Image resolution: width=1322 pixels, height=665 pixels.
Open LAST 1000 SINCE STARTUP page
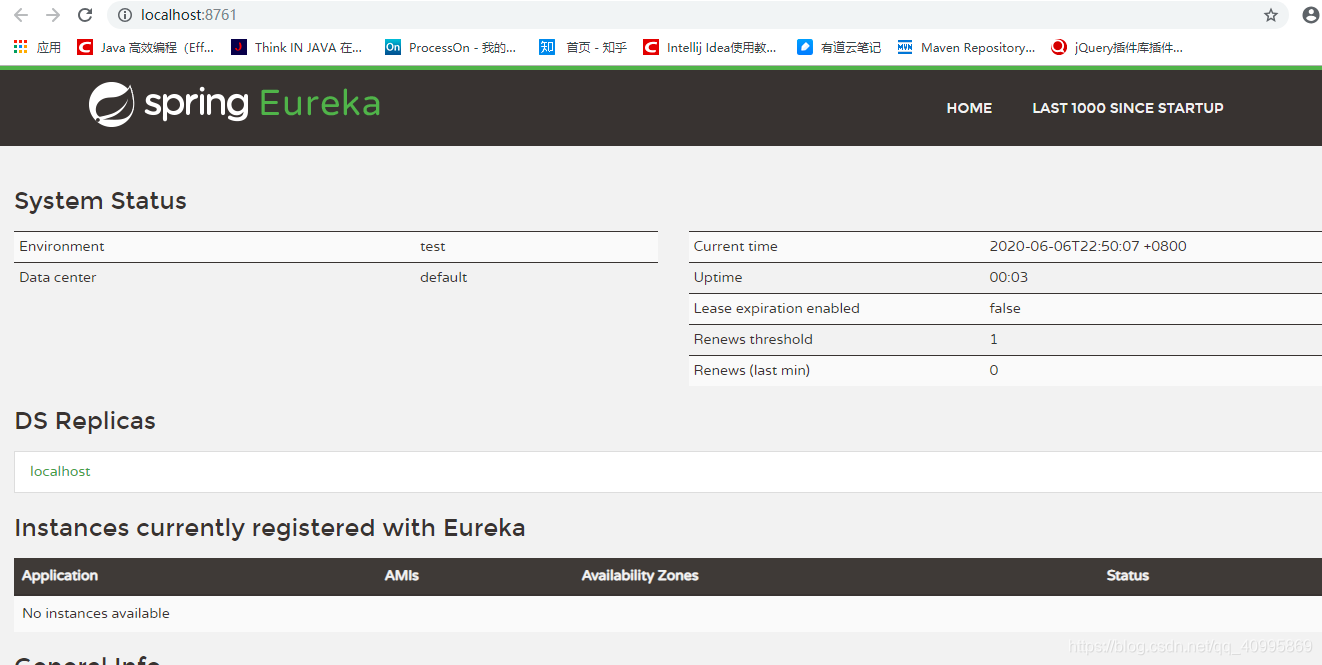point(1128,108)
